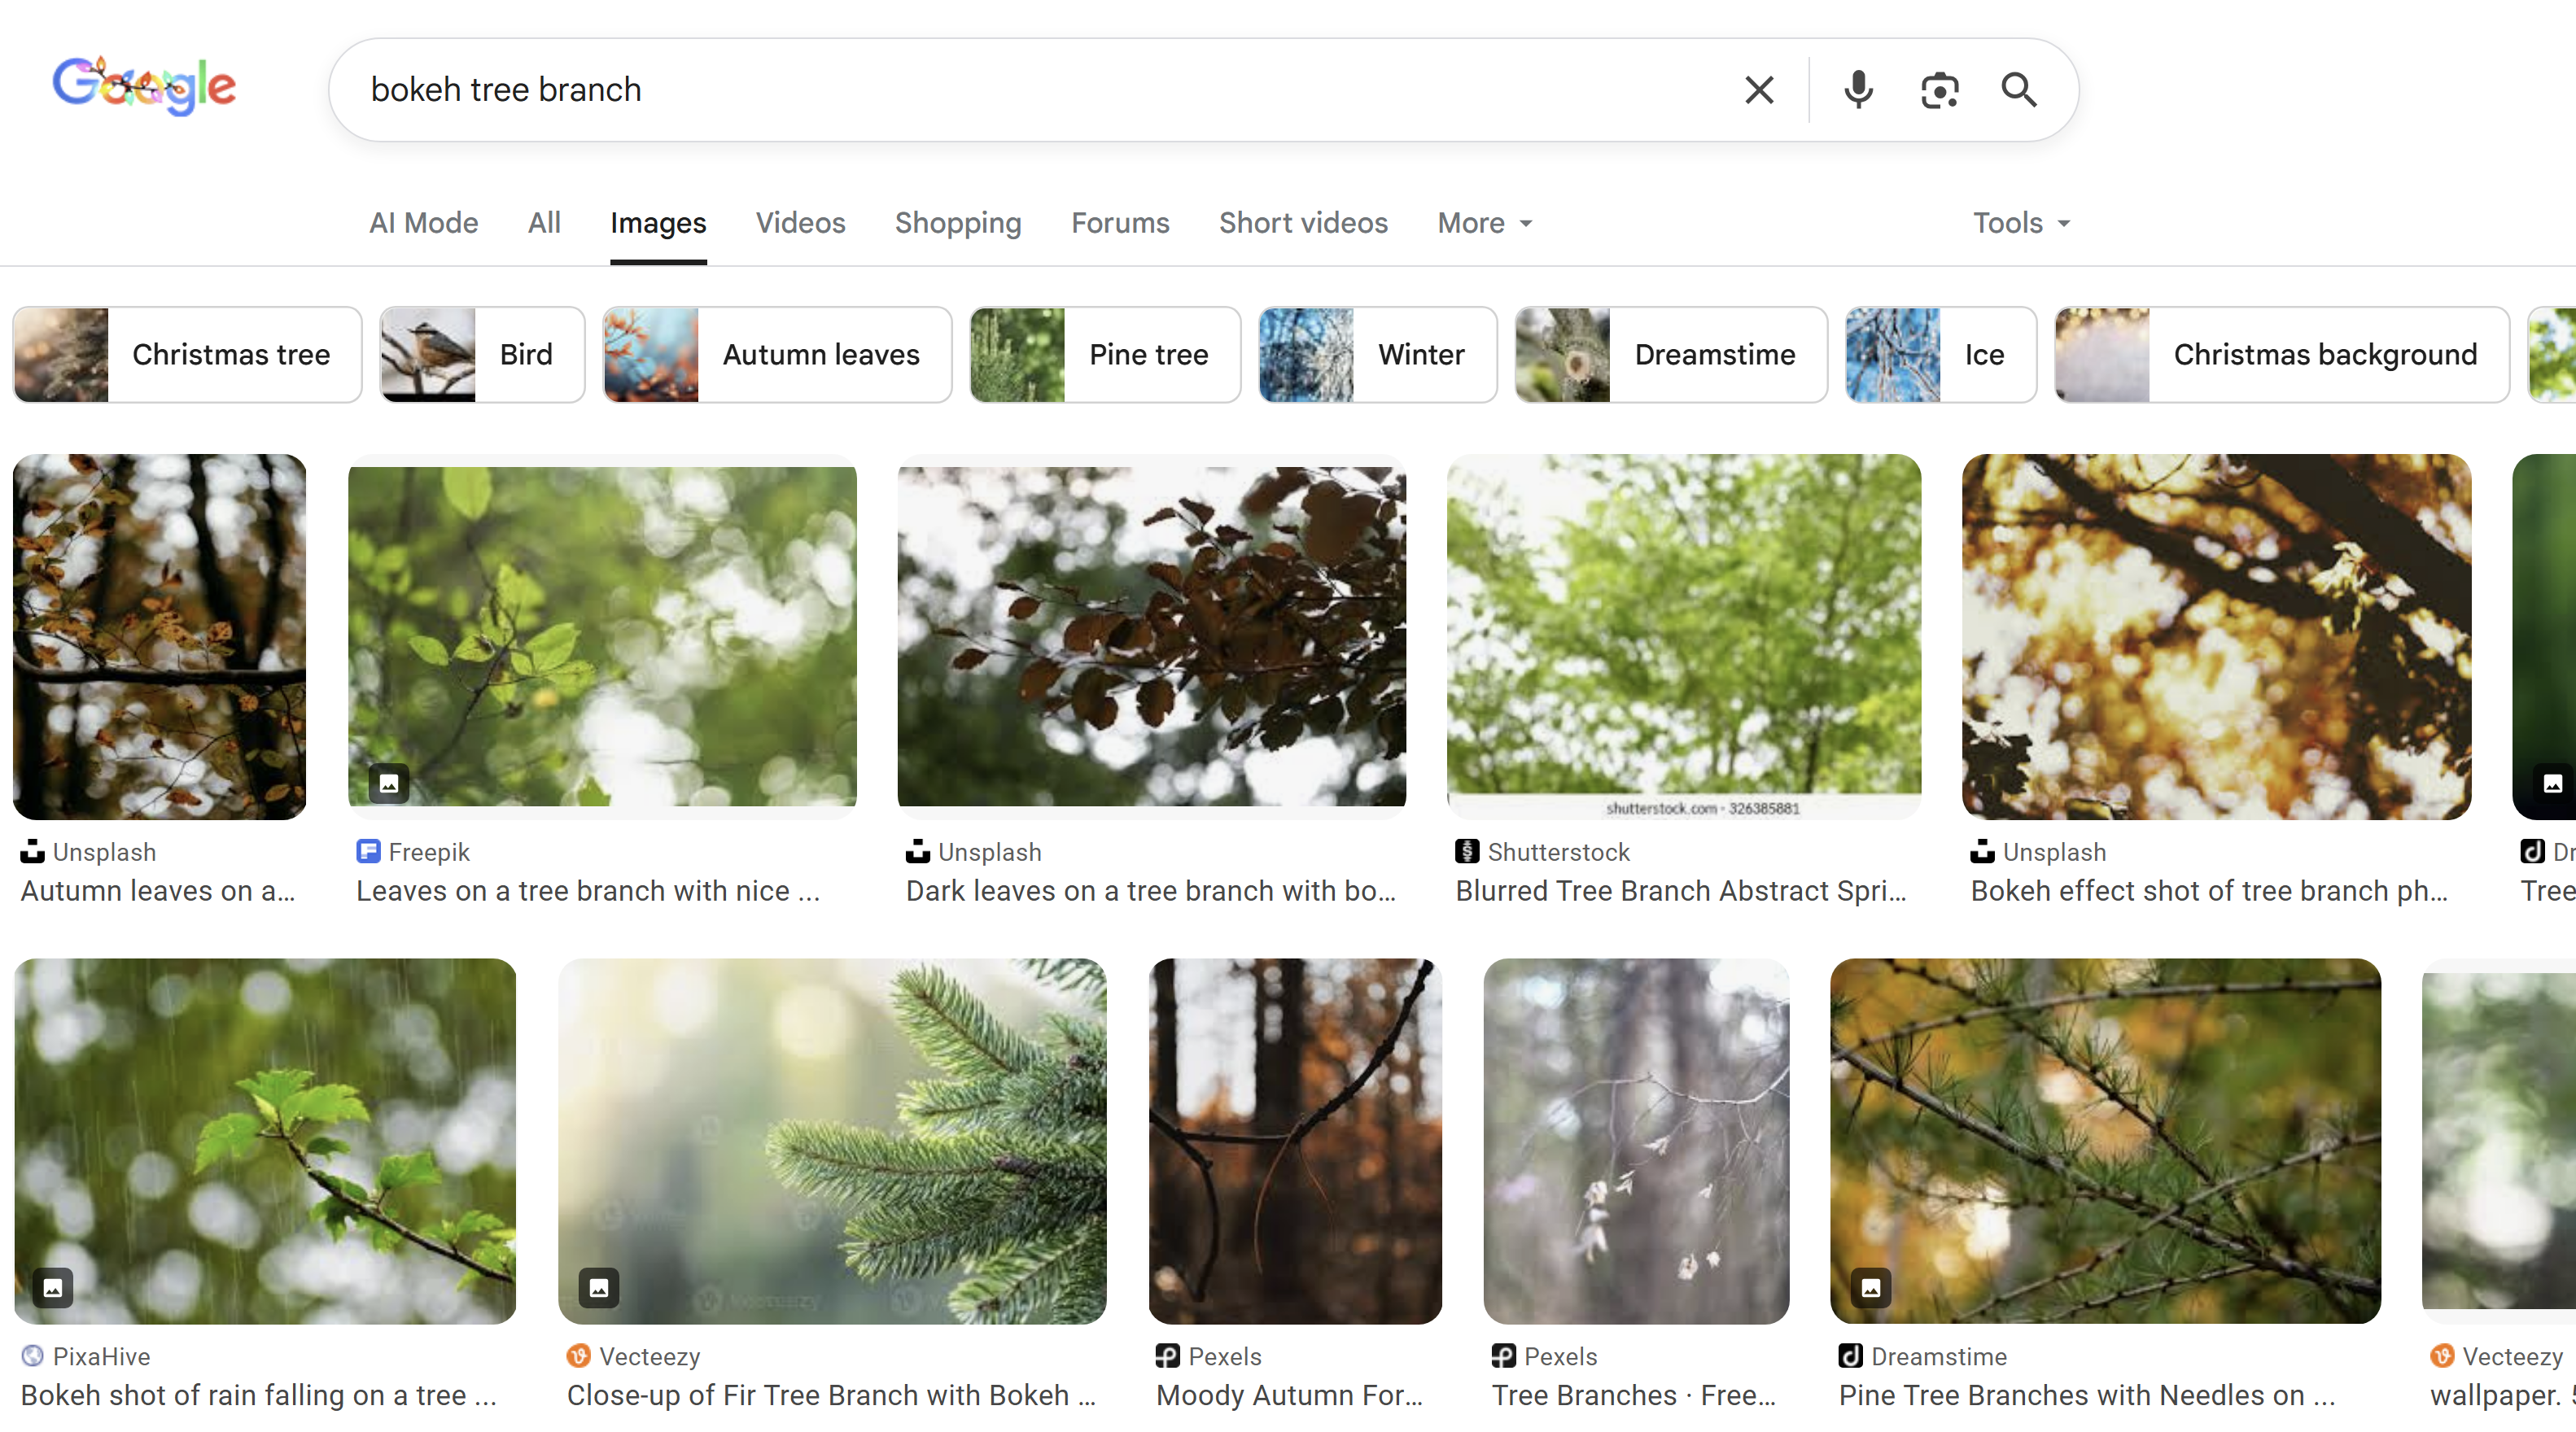Viewport: 2576px width, 1432px height.
Task: Expand the More search categories dropdown
Action: pos(1484,223)
